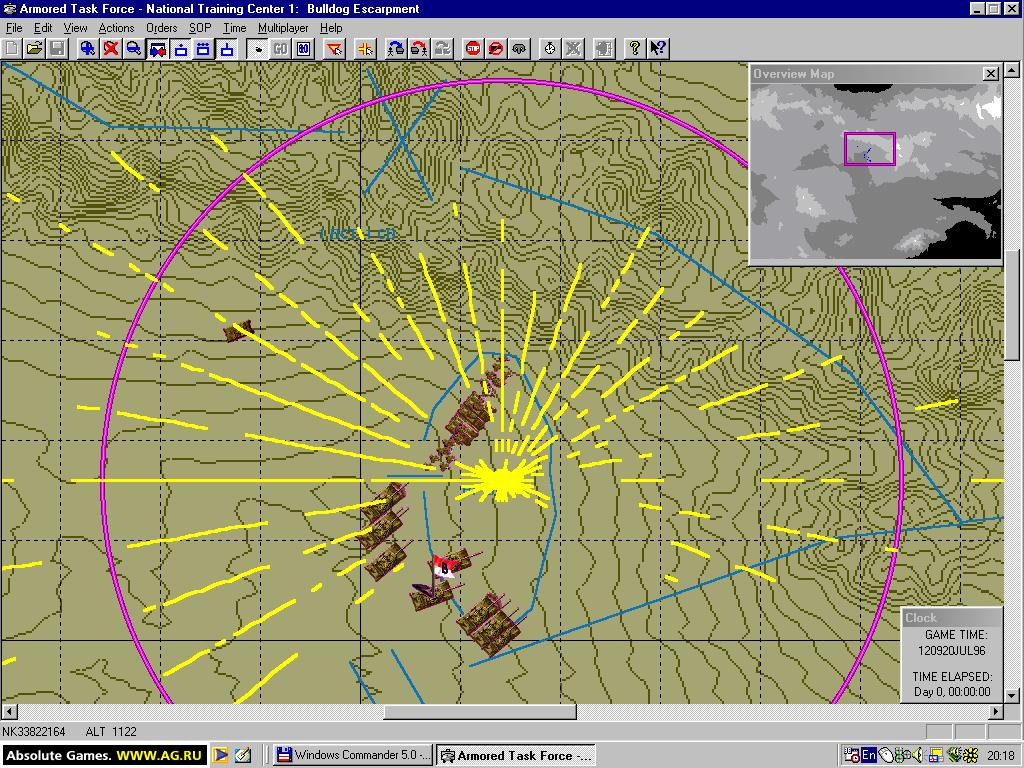Select the zoom out magnifier icon
This screenshot has height=768, width=1024.
pos(134,48)
